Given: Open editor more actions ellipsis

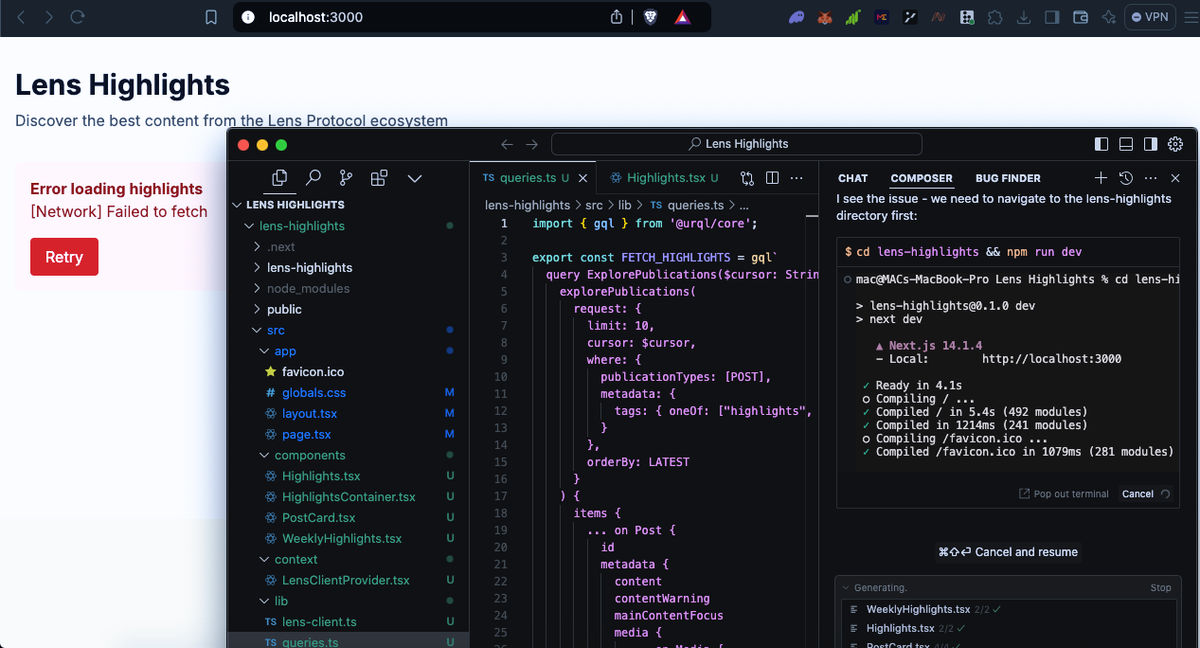Looking at the screenshot, I should click(796, 178).
